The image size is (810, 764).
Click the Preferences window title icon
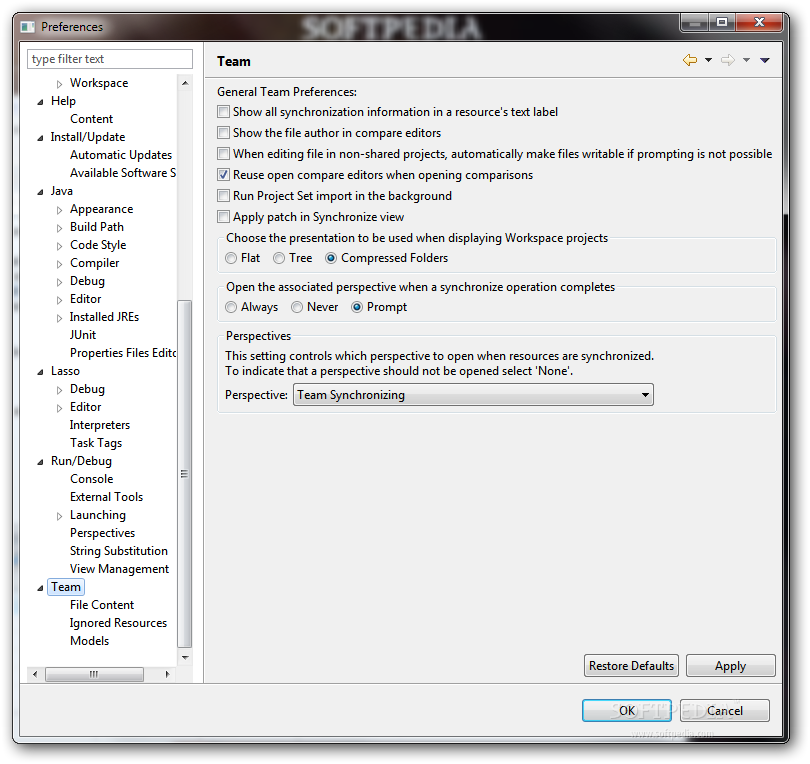click(27, 26)
